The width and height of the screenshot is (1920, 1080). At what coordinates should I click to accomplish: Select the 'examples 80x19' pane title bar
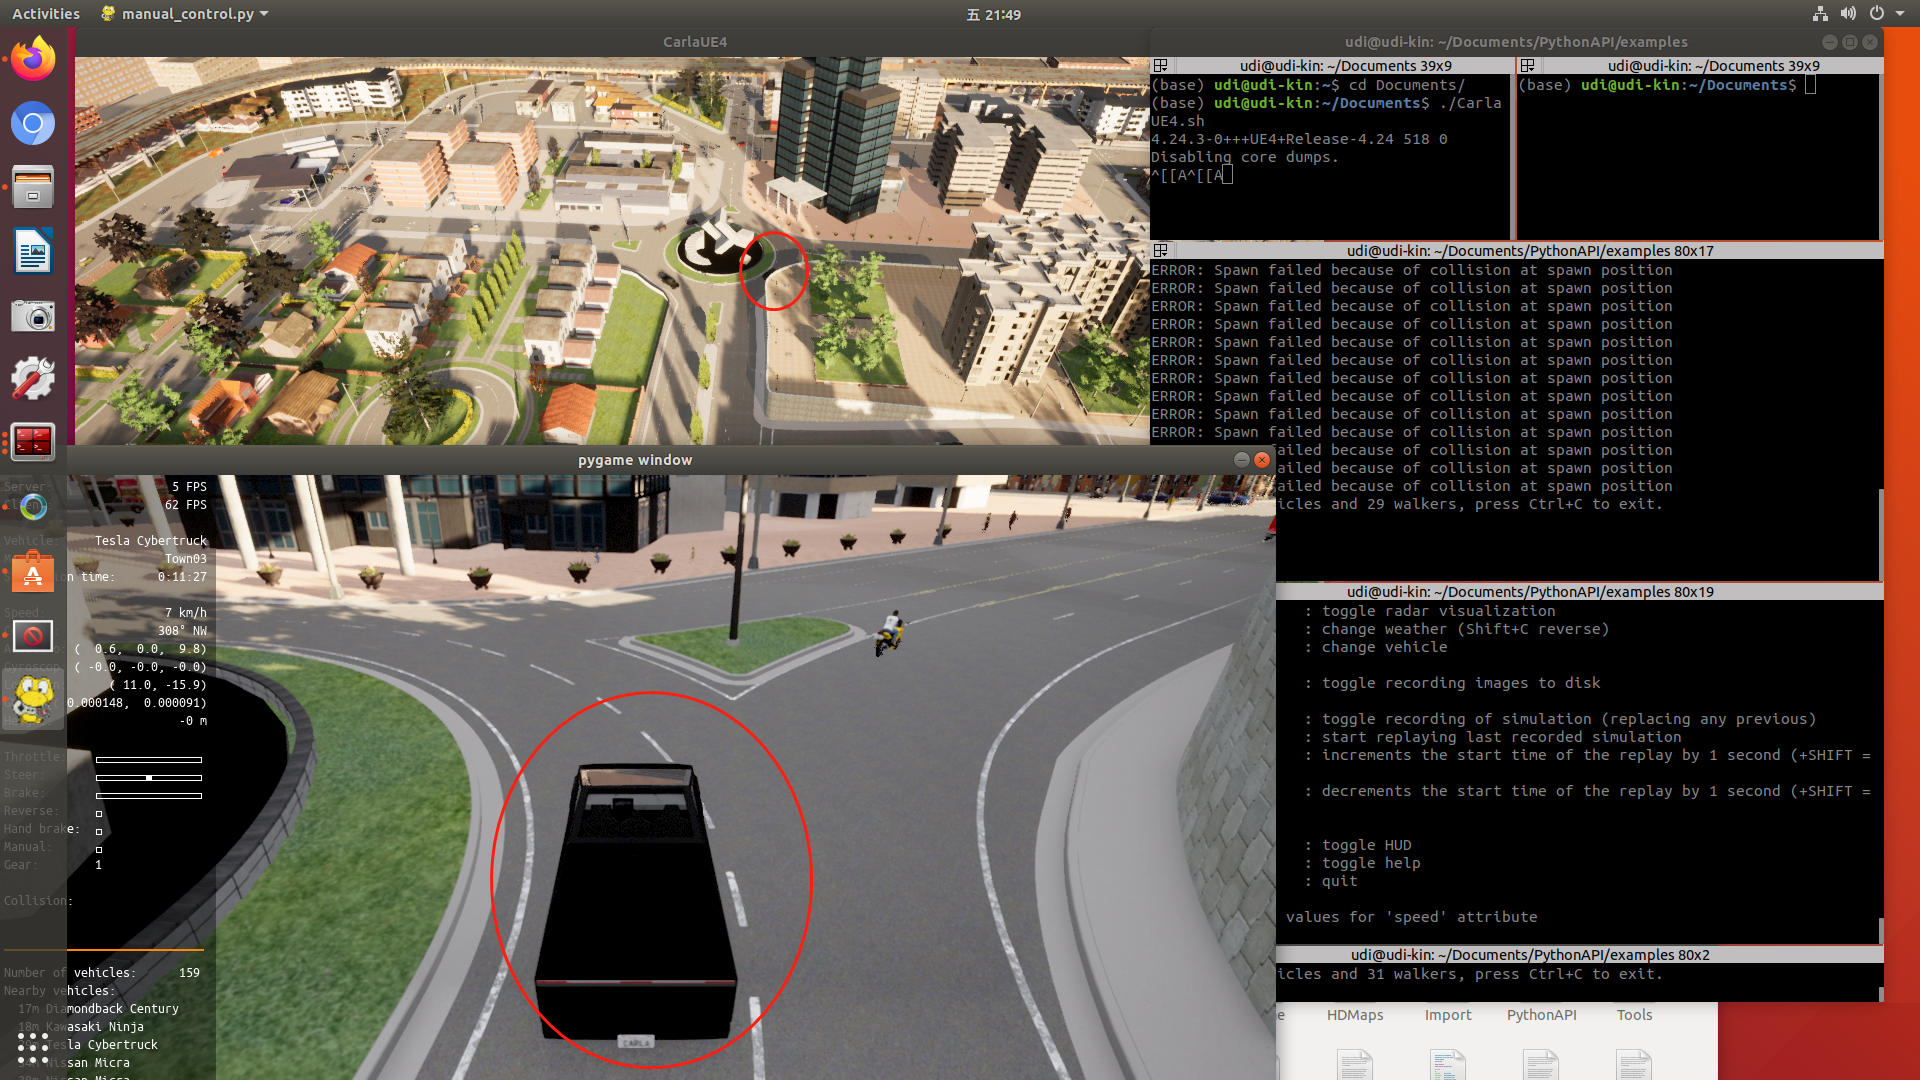click(x=1530, y=592)
